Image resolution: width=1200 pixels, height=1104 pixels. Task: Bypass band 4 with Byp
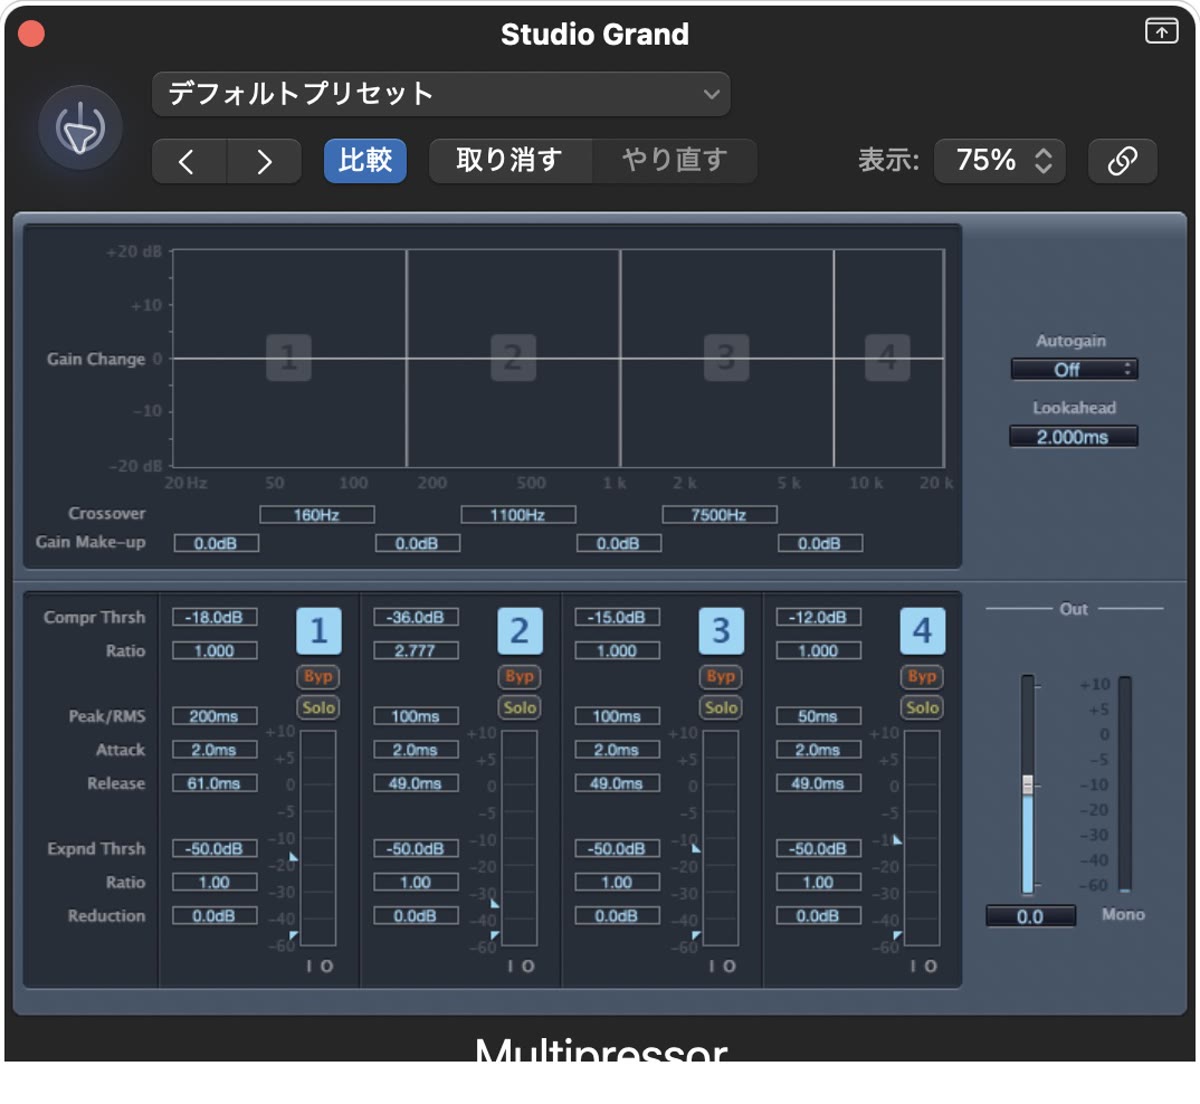(x=922, y=676)
